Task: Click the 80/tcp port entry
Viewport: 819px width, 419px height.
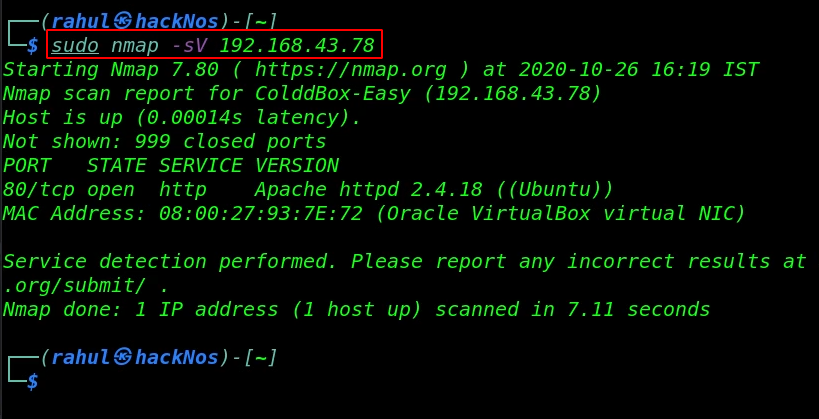Action: point(39,190)
